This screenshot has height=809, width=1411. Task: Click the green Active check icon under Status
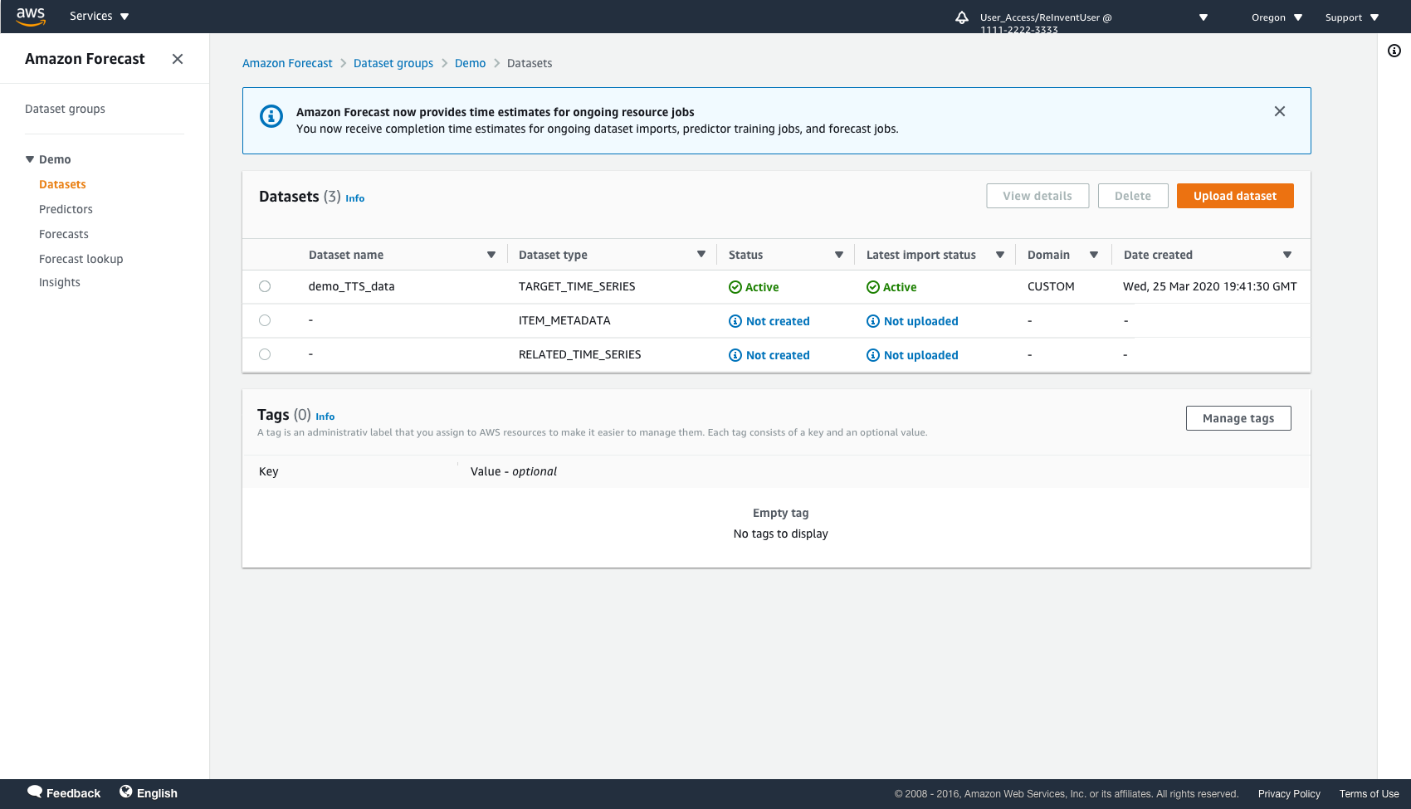coord(735,287)
